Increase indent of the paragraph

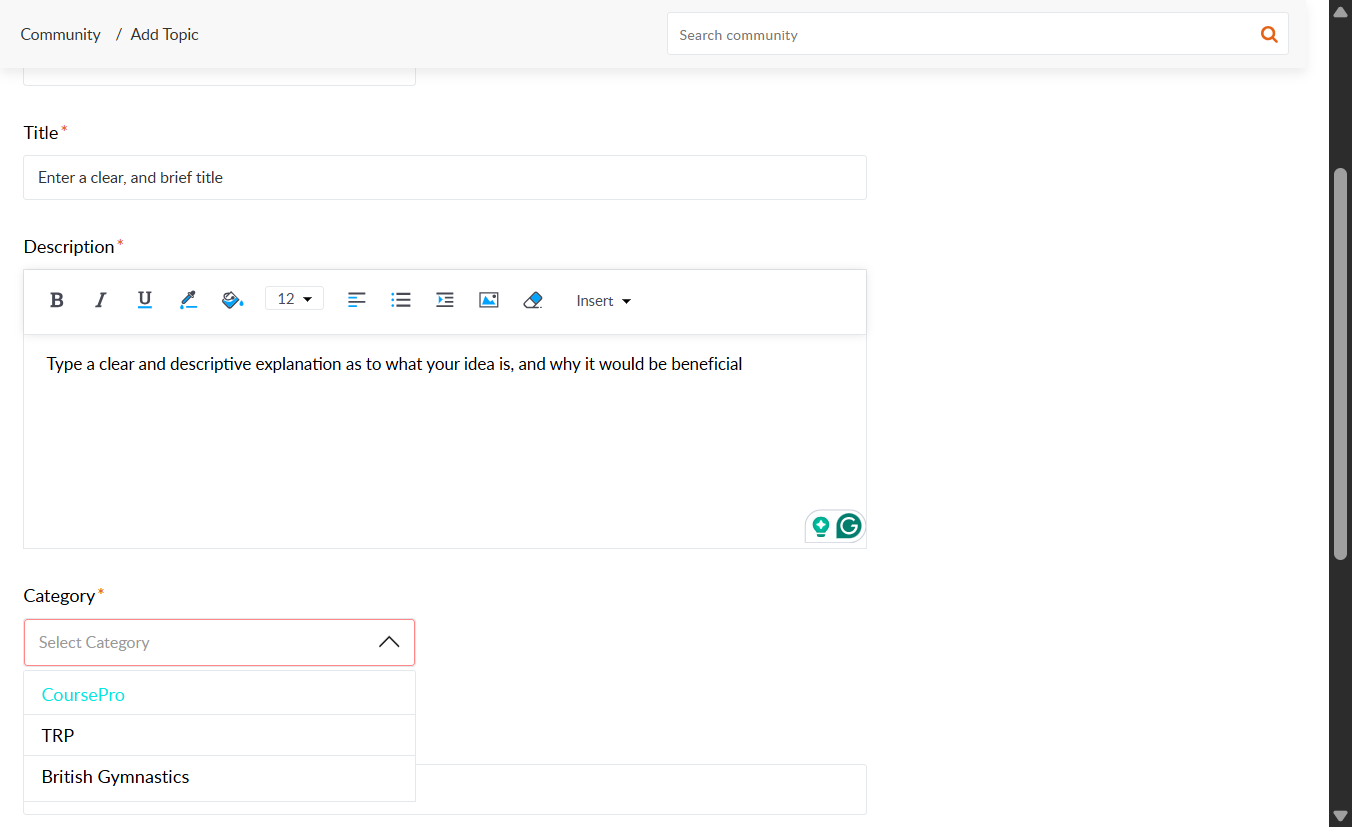tap(445, 300)
